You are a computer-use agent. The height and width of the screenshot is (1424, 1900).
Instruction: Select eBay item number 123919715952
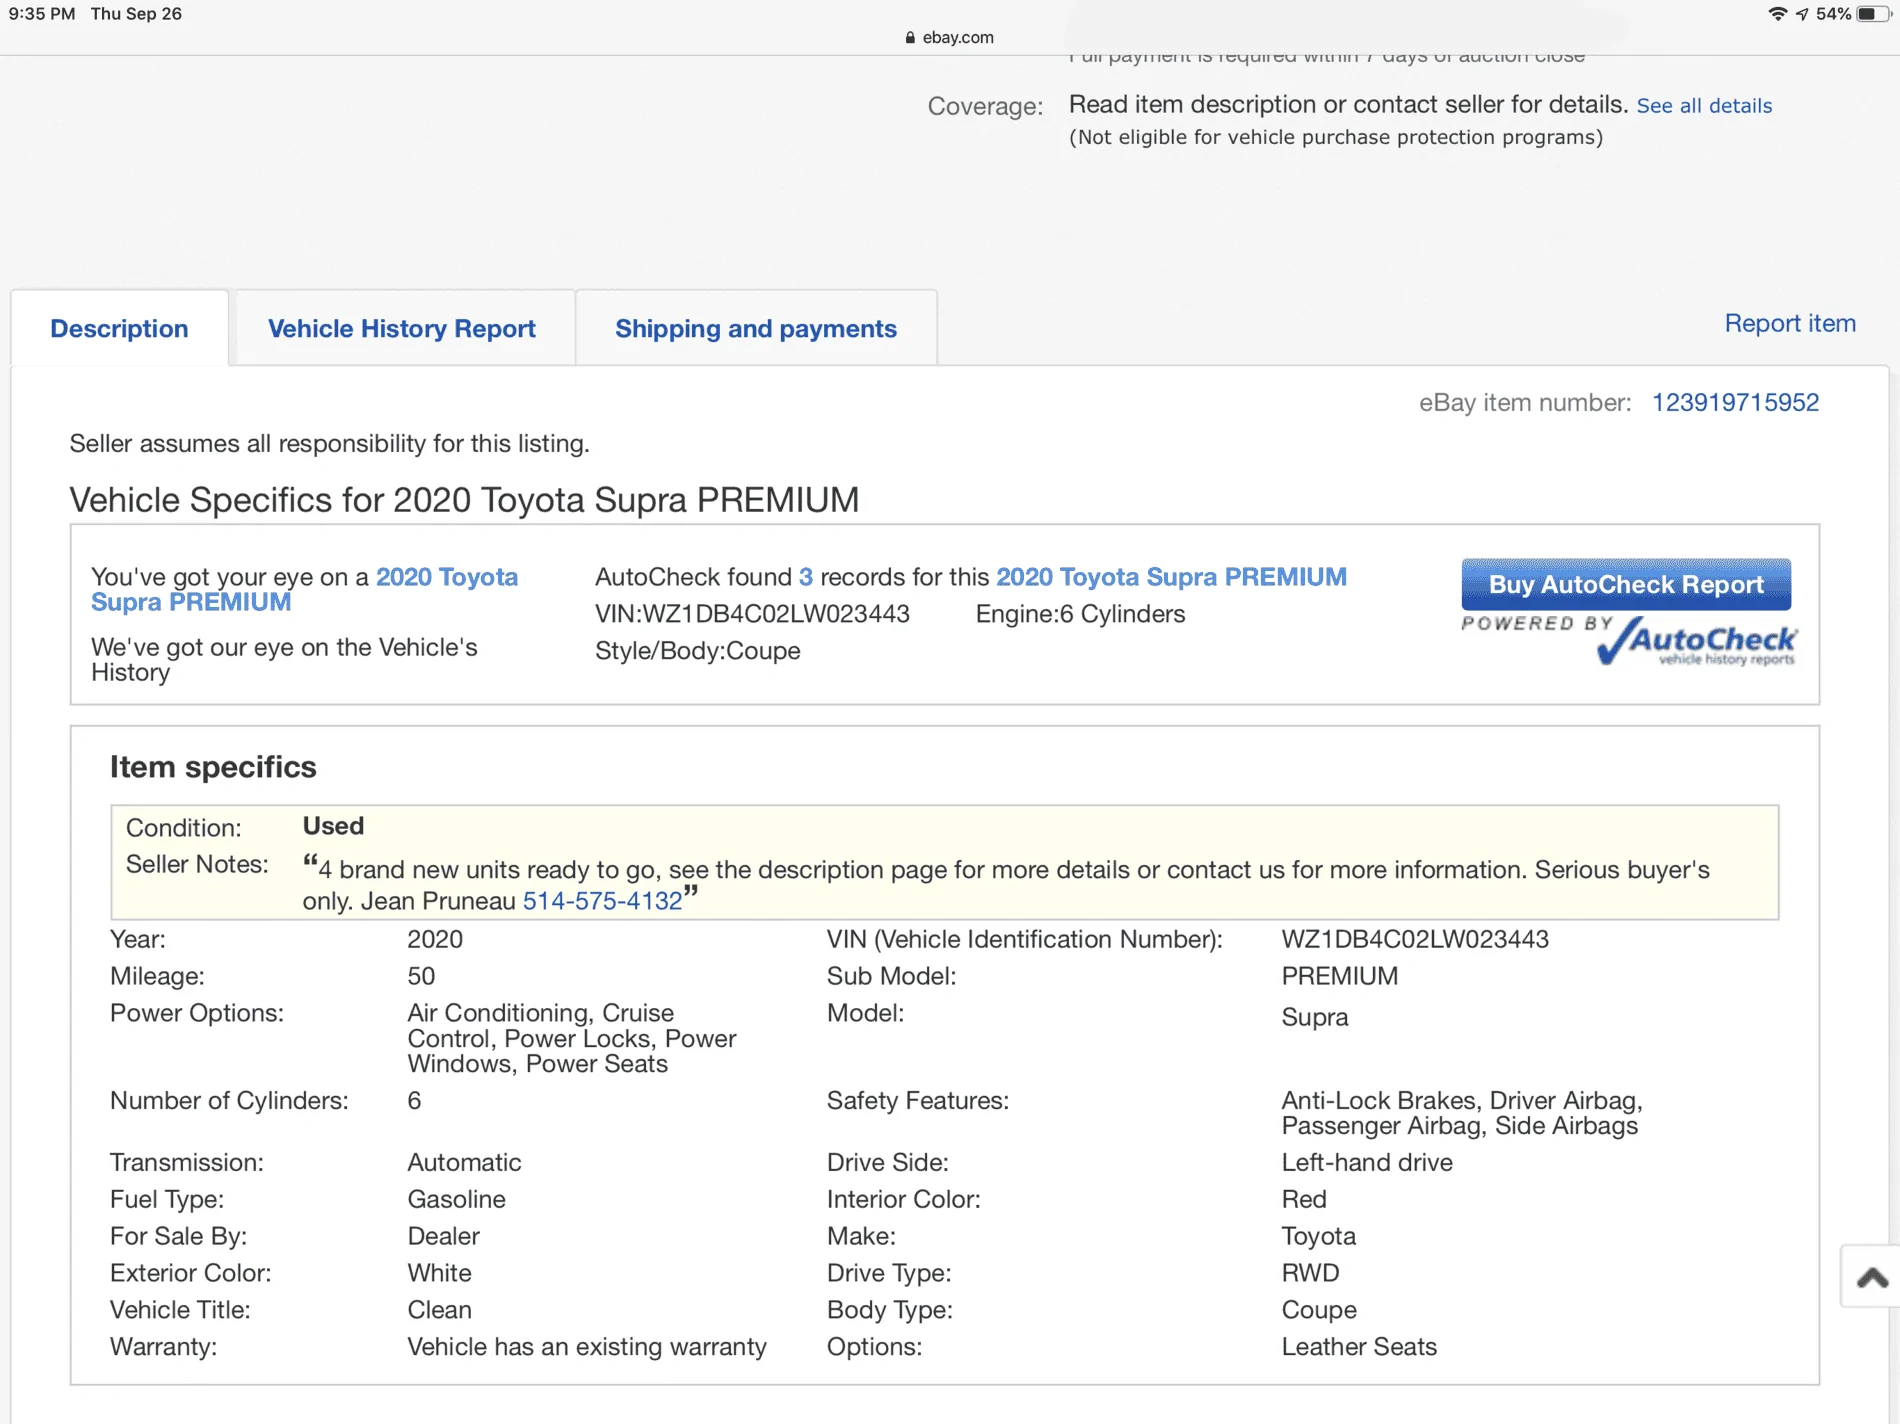tap(1735, 402)
